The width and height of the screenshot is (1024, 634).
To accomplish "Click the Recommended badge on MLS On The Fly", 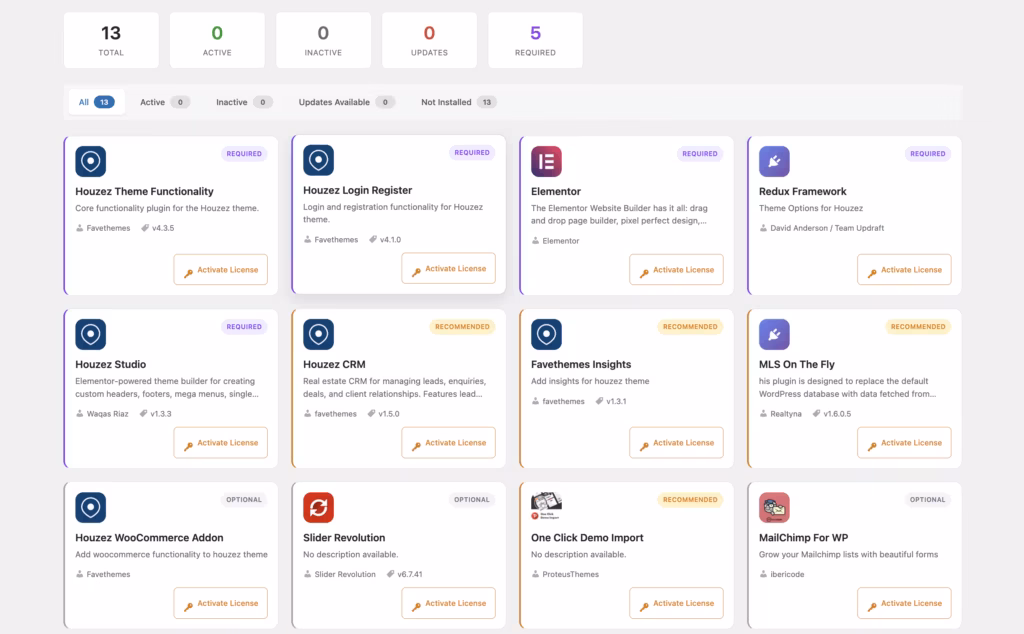I will click(x=918, y=326).
